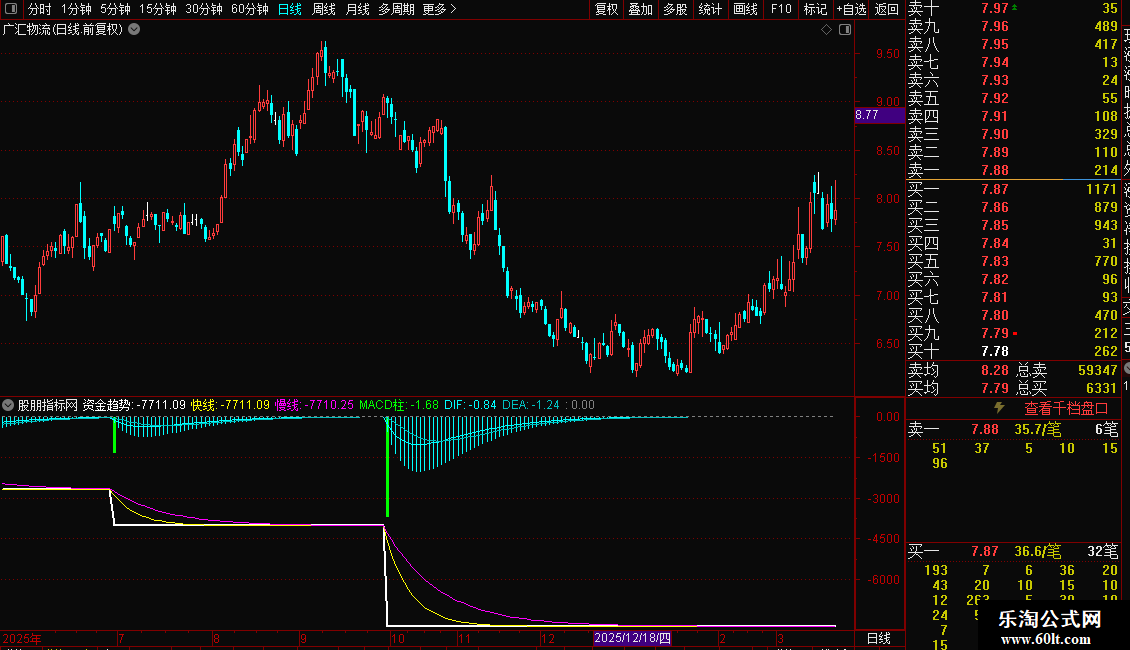Image resolution: width=1130 pixels, height=650 pixels.
Task: Click the MACD柱 indicator value label
Action: (399, 405)
